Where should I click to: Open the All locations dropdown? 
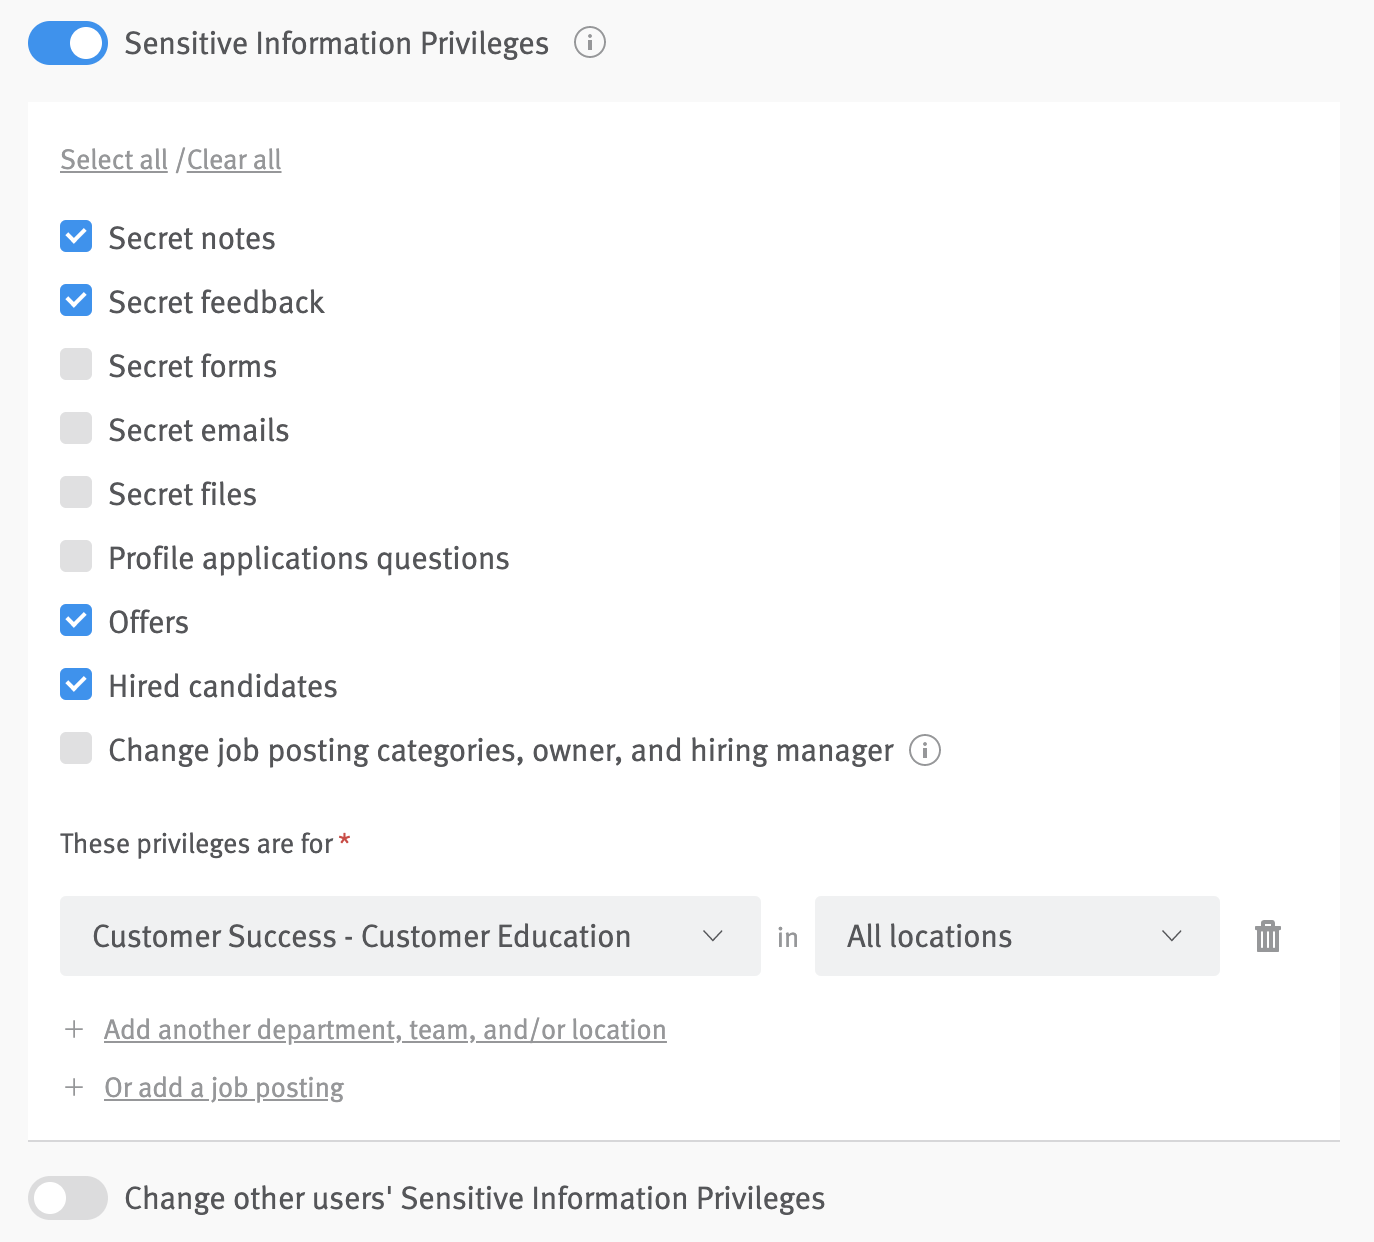[x=1016, y=937]
